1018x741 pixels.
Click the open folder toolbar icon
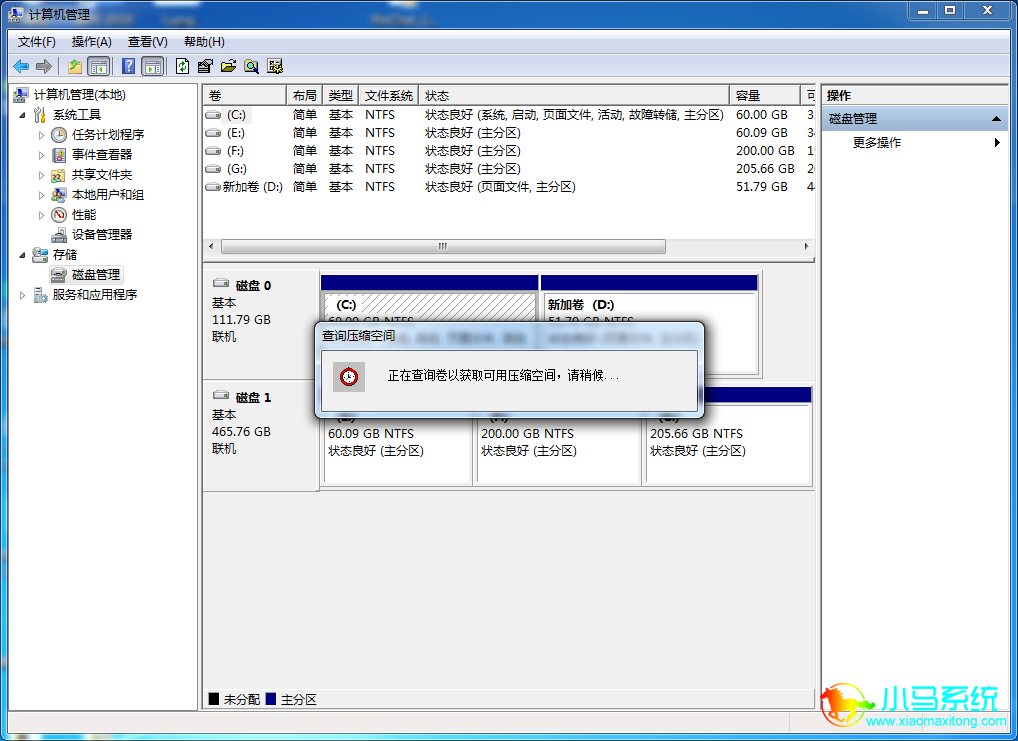pyautogui.click(x=228, y=66)
